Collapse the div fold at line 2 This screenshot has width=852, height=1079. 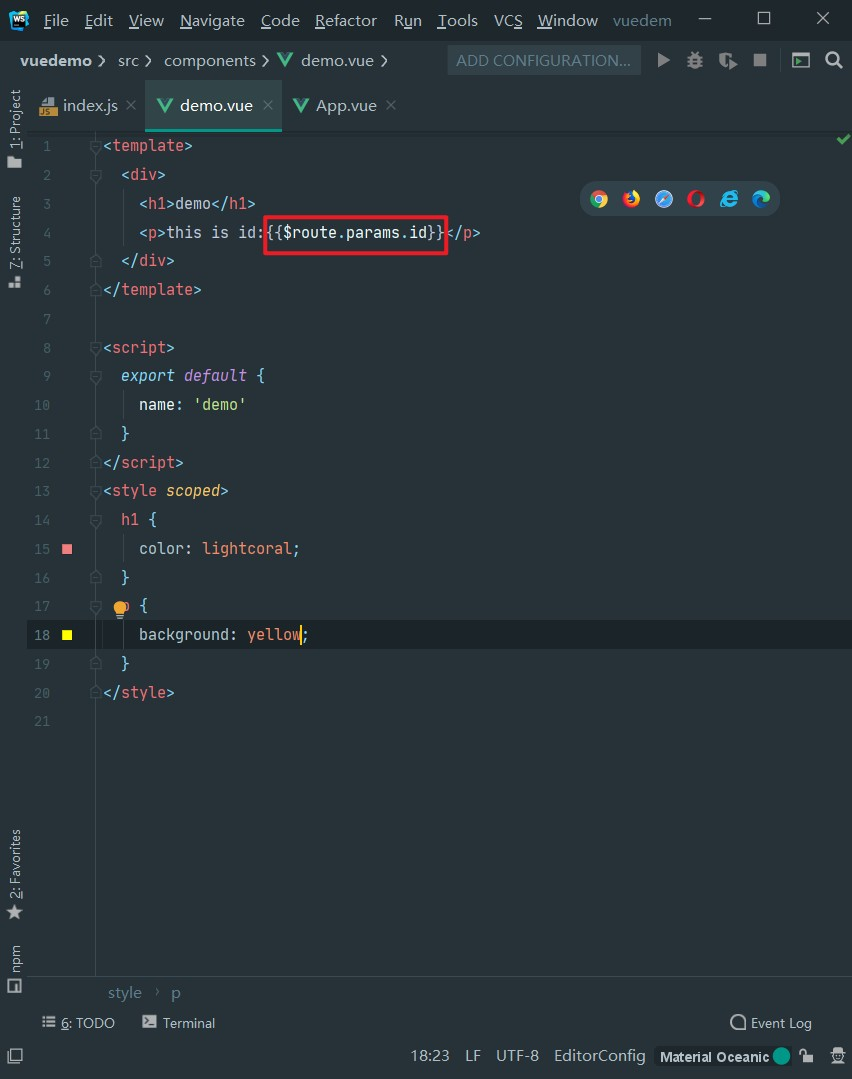[x=96, y=175]
